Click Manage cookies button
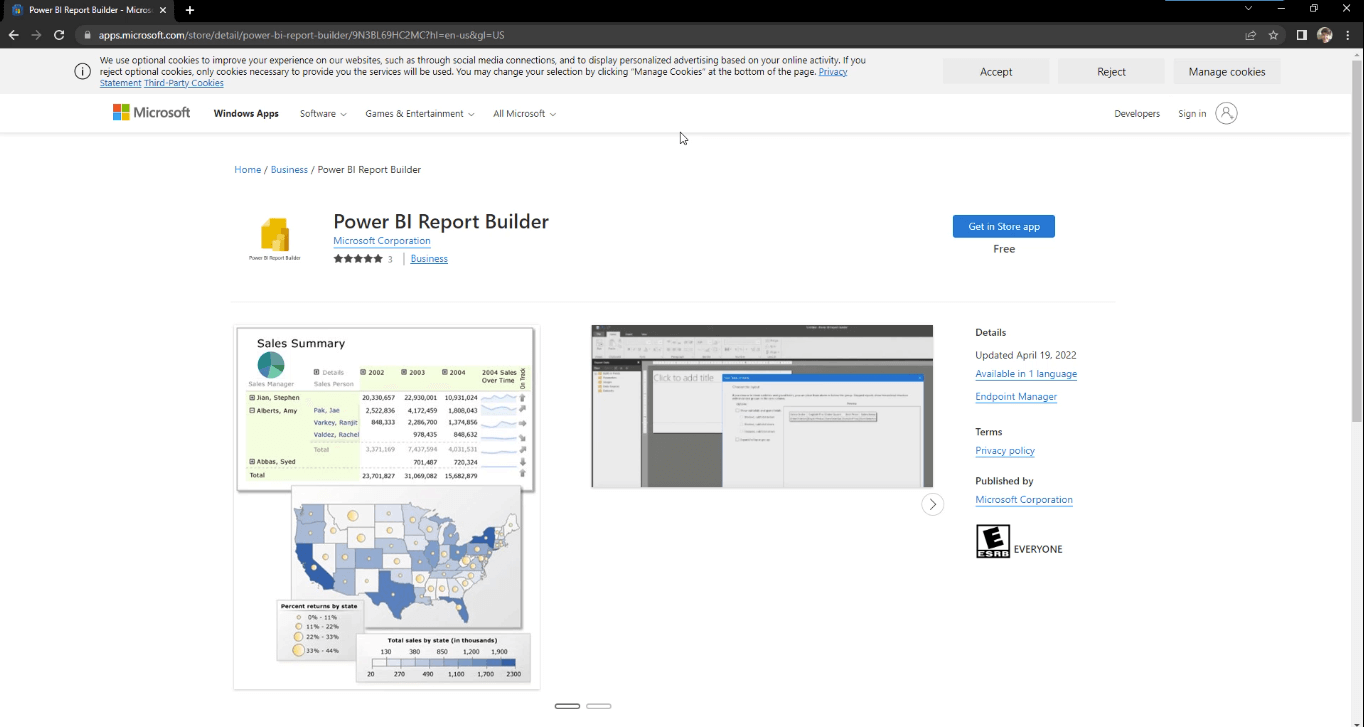Image resolution: width=1364 pixels, height=727 pixels. coord(1227,71)
